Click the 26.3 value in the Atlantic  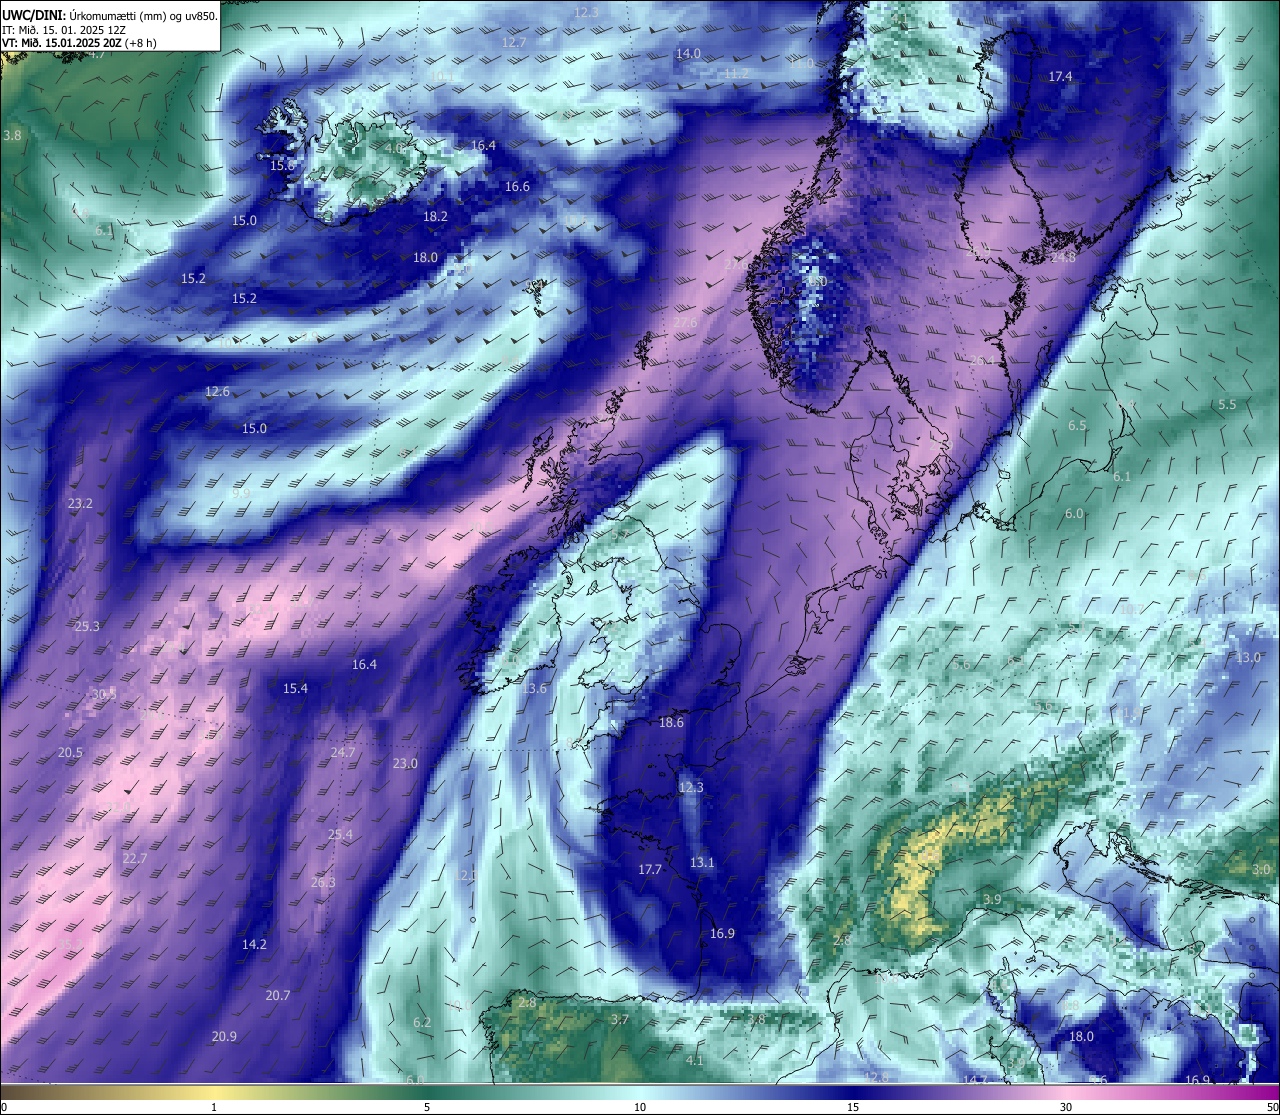[x=323, y=883]
